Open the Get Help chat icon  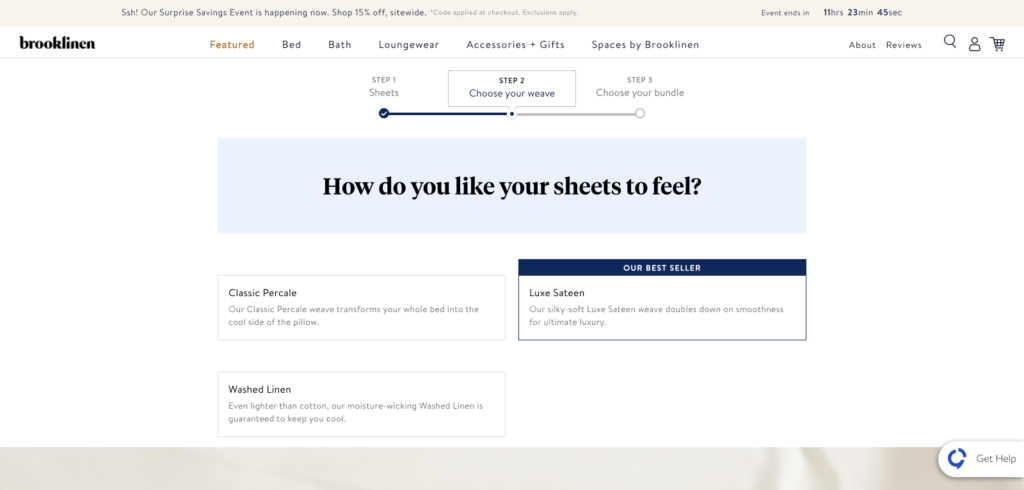pyautogui.click(x=957, y=458)
